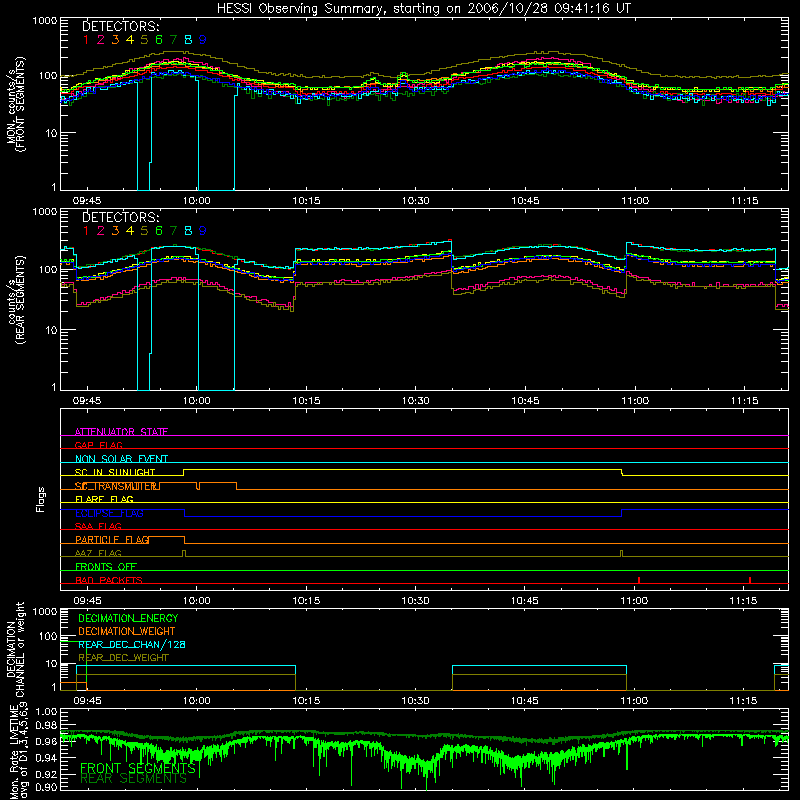Click the Flags y-axis title

pyautogui.click(x=41, y=499)
